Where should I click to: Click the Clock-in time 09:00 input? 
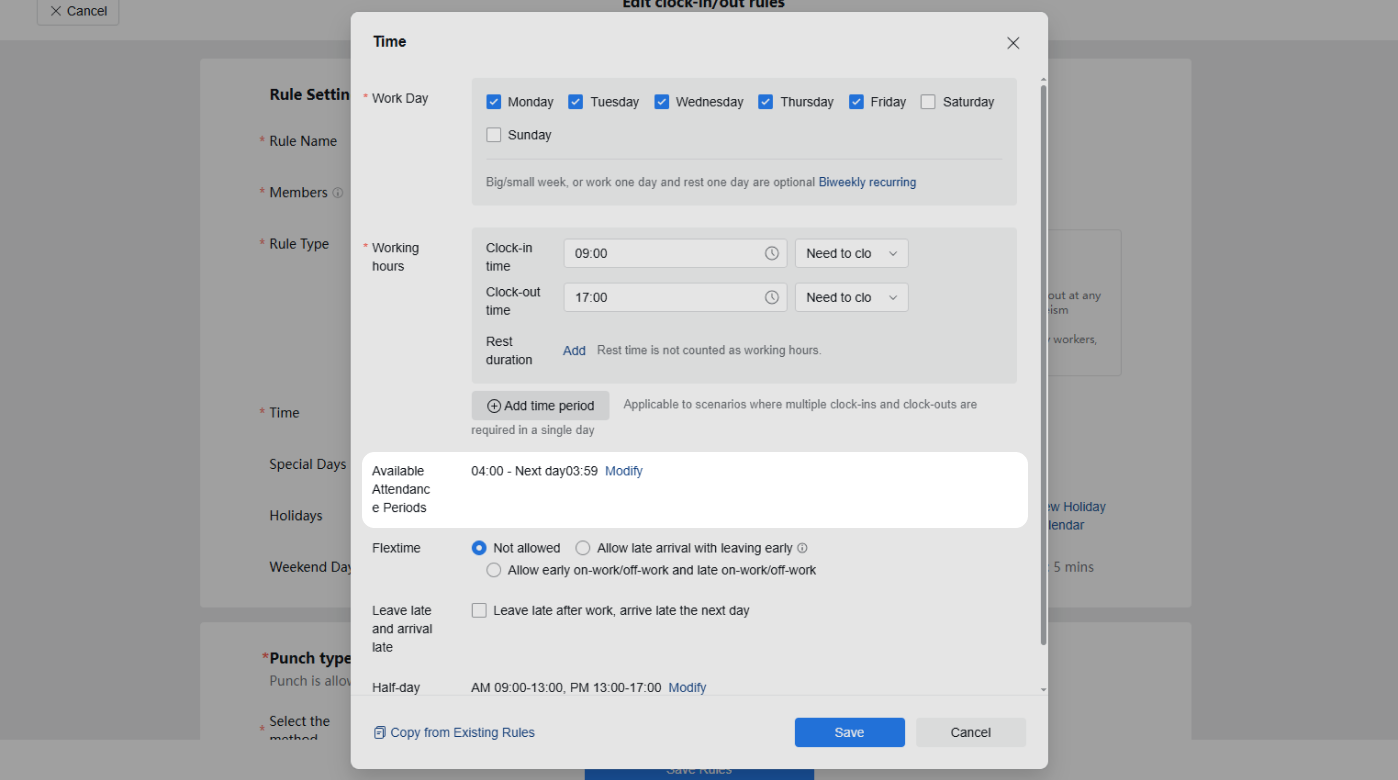point(675,254)
